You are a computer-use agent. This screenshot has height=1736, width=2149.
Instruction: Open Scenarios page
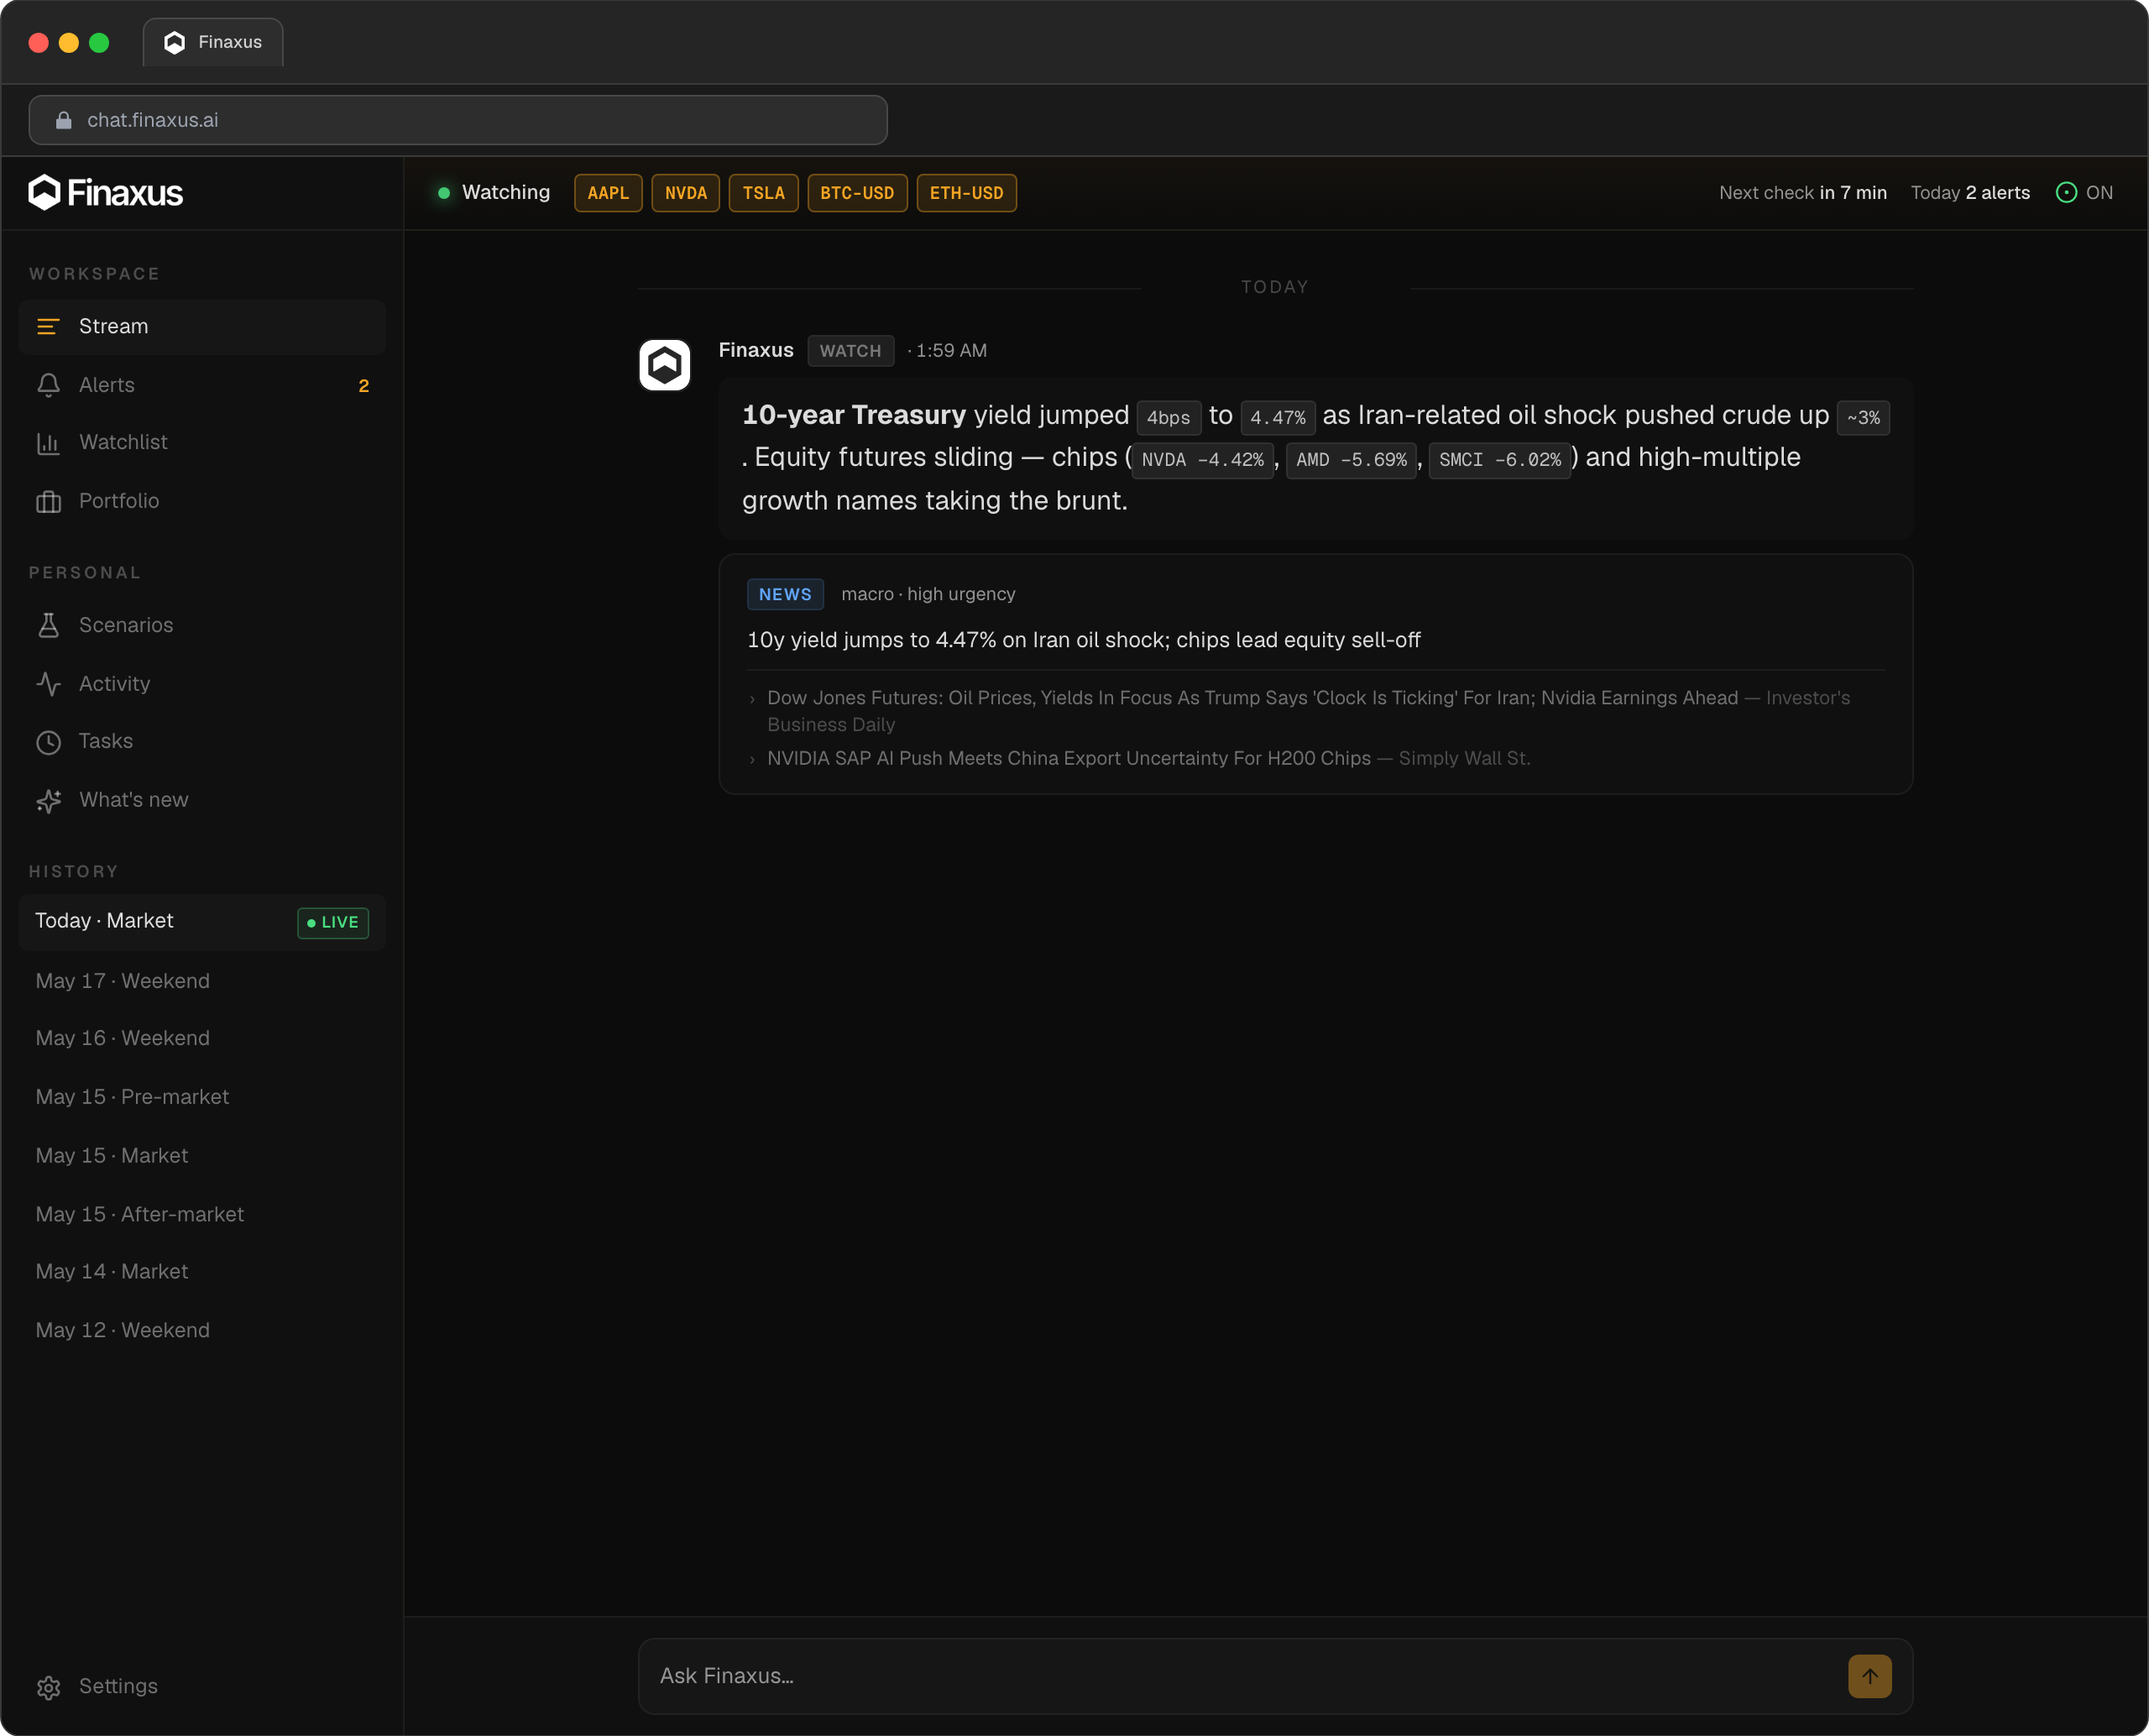202,625
